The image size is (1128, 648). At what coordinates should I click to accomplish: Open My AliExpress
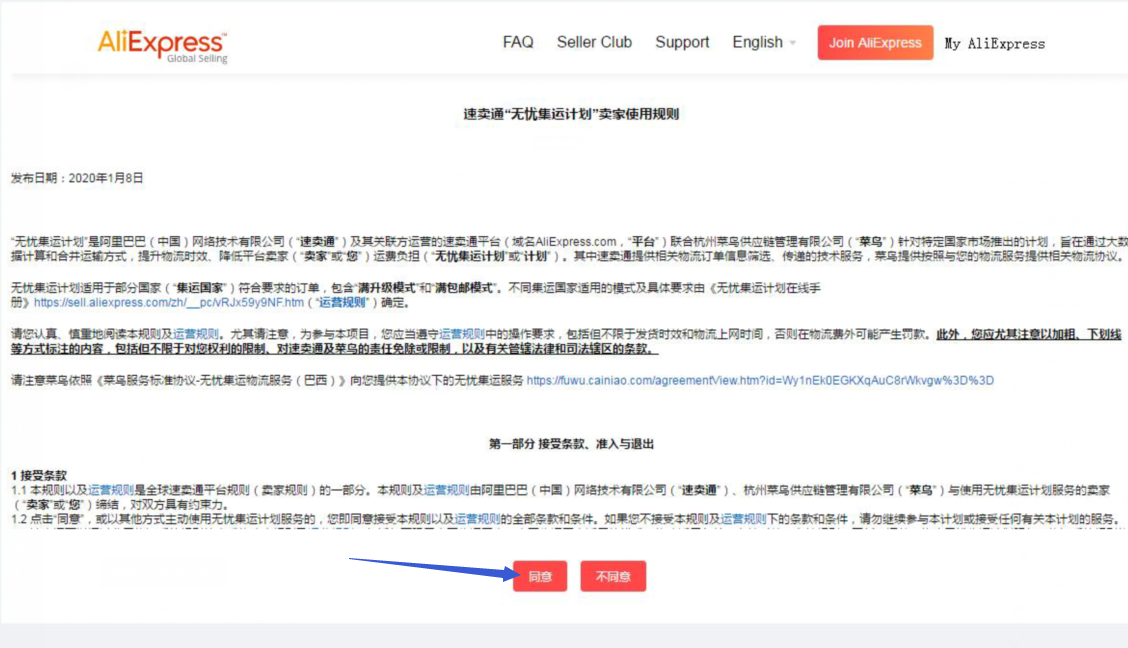pos(994,44)
